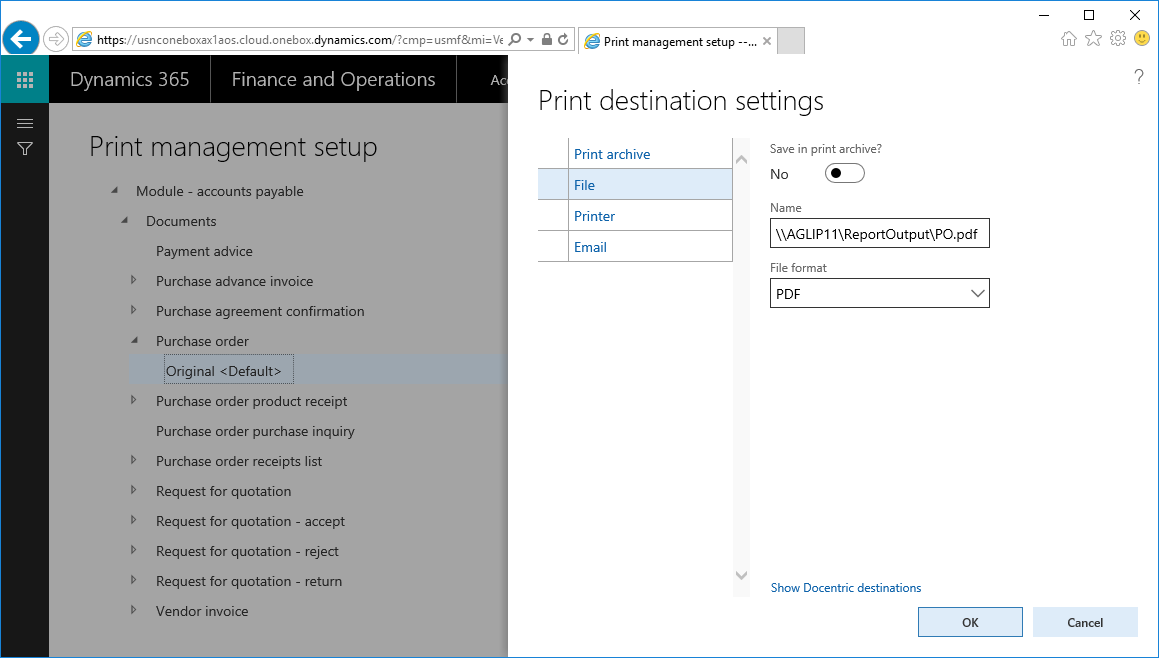The image size is (1159, 658).
Task: Expand Request for quotation - reject node
Action: pyautogui.click(x=134, y=550)
